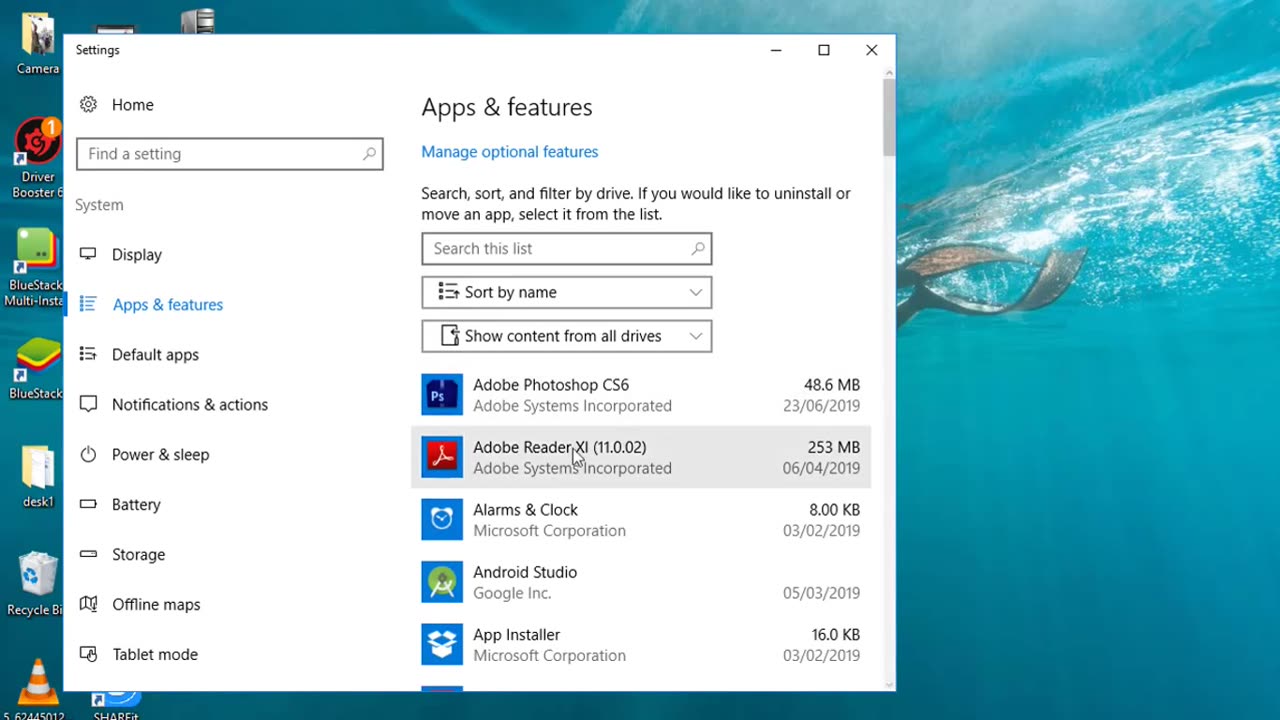The width and height of the screenshot is (1280, 720).
Task: Select the BlueStacks desktop icon
Action: click(x=36, y=368)
